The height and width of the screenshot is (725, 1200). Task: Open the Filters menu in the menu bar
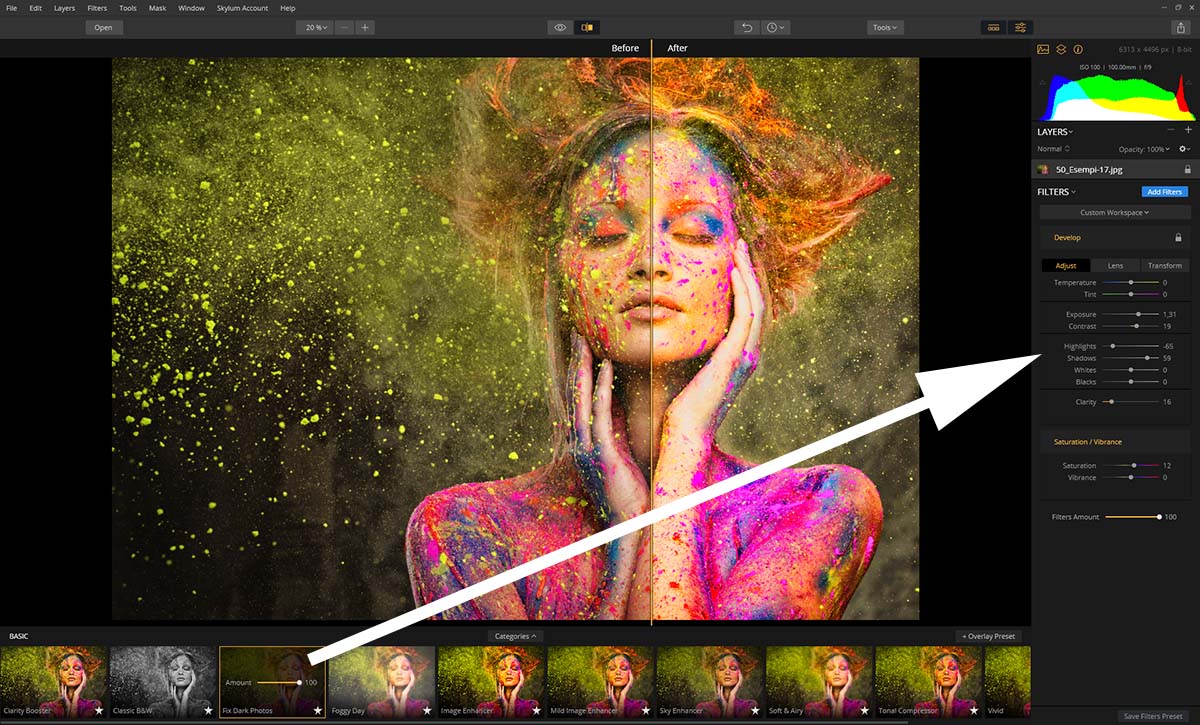97,8
